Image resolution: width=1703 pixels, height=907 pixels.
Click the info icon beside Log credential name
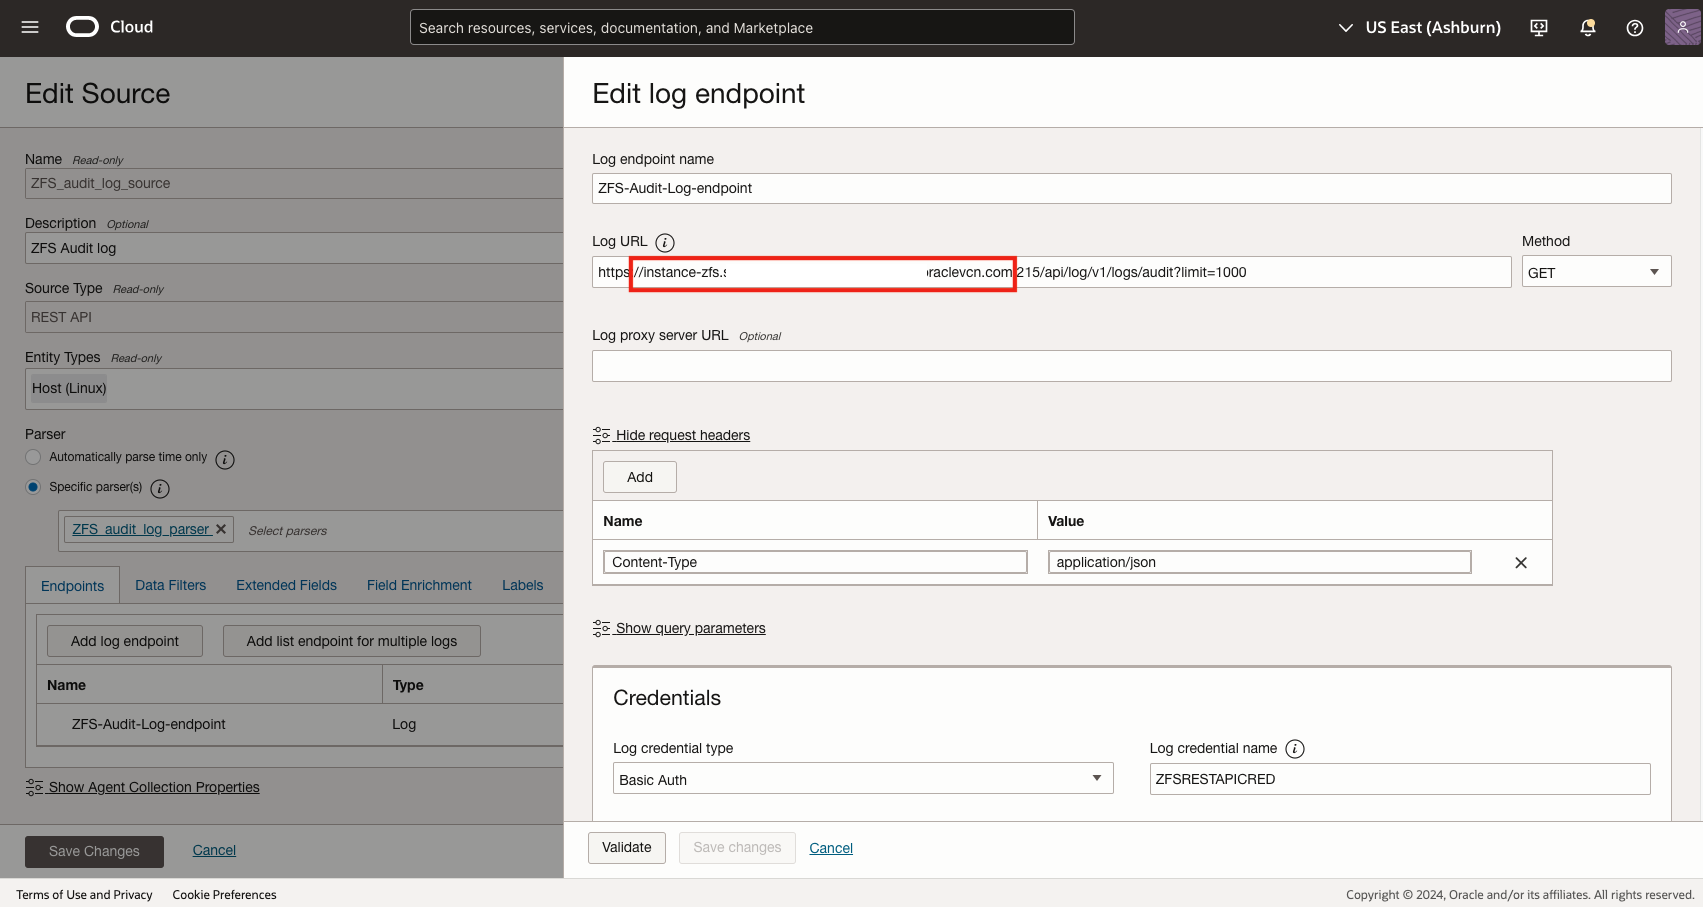pos(1295,748)
